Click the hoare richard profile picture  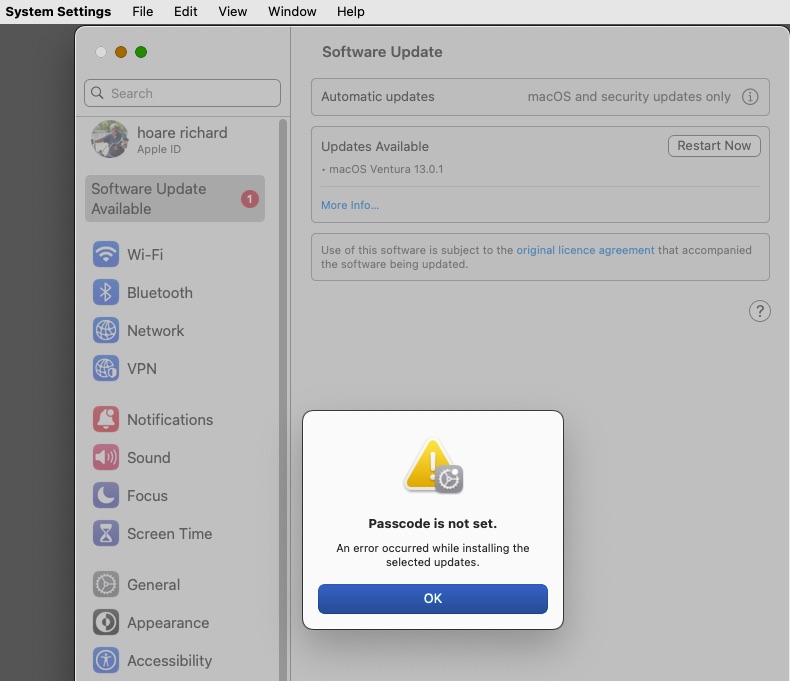(110, 139)
